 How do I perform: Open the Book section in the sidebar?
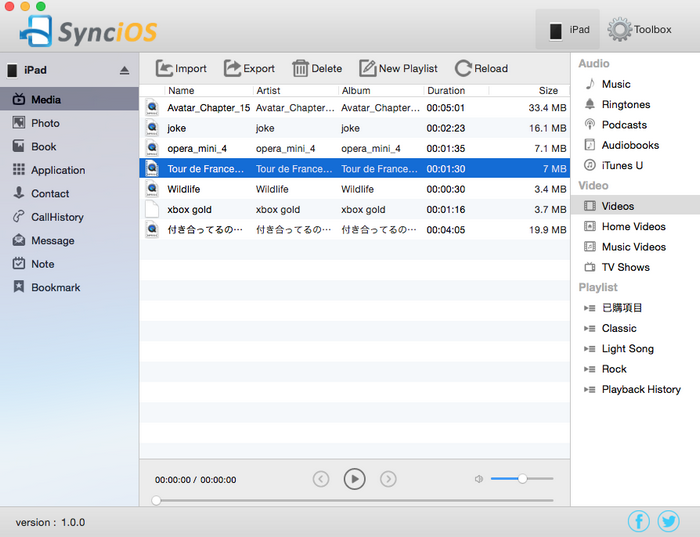(x=69, y=146)
